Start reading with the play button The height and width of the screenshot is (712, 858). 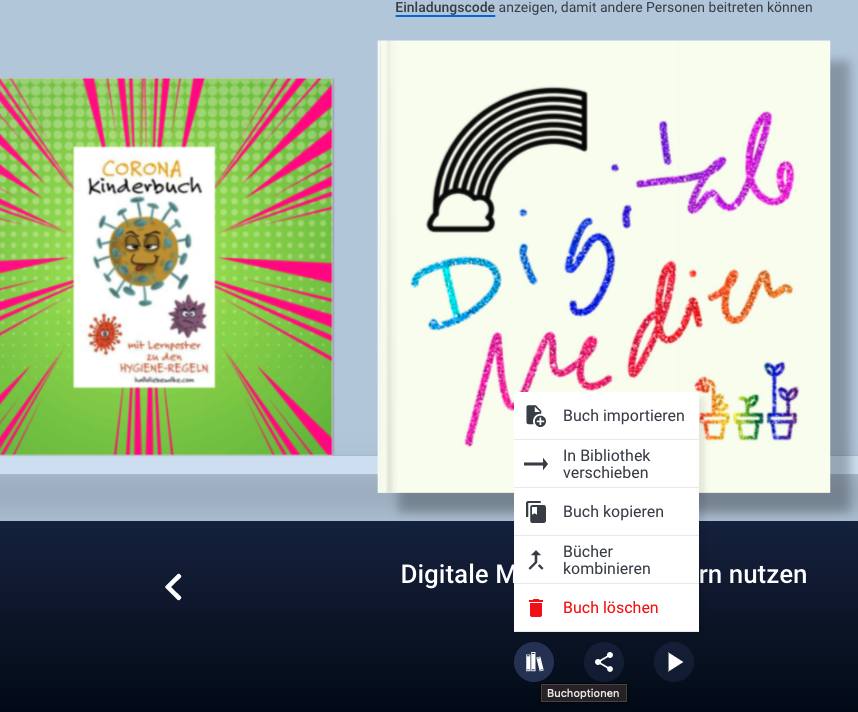tap(674, 662)
